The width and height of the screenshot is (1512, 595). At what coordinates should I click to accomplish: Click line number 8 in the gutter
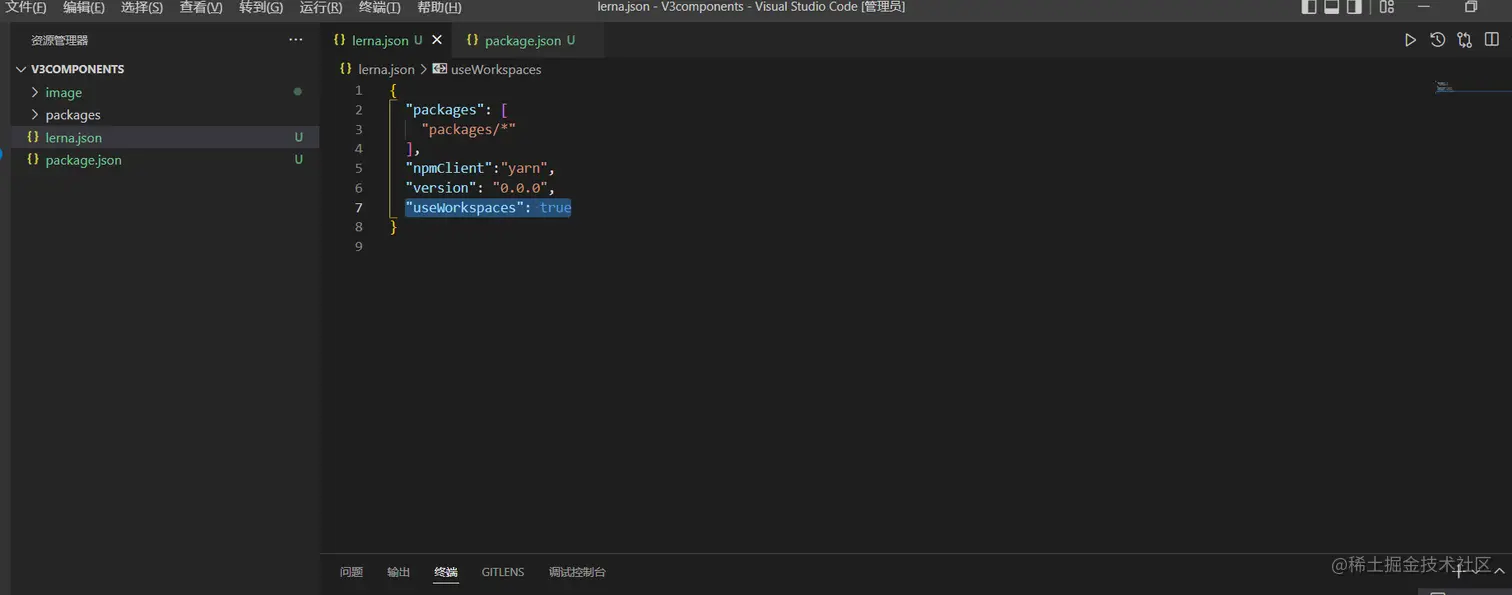(x=359, y=226)
